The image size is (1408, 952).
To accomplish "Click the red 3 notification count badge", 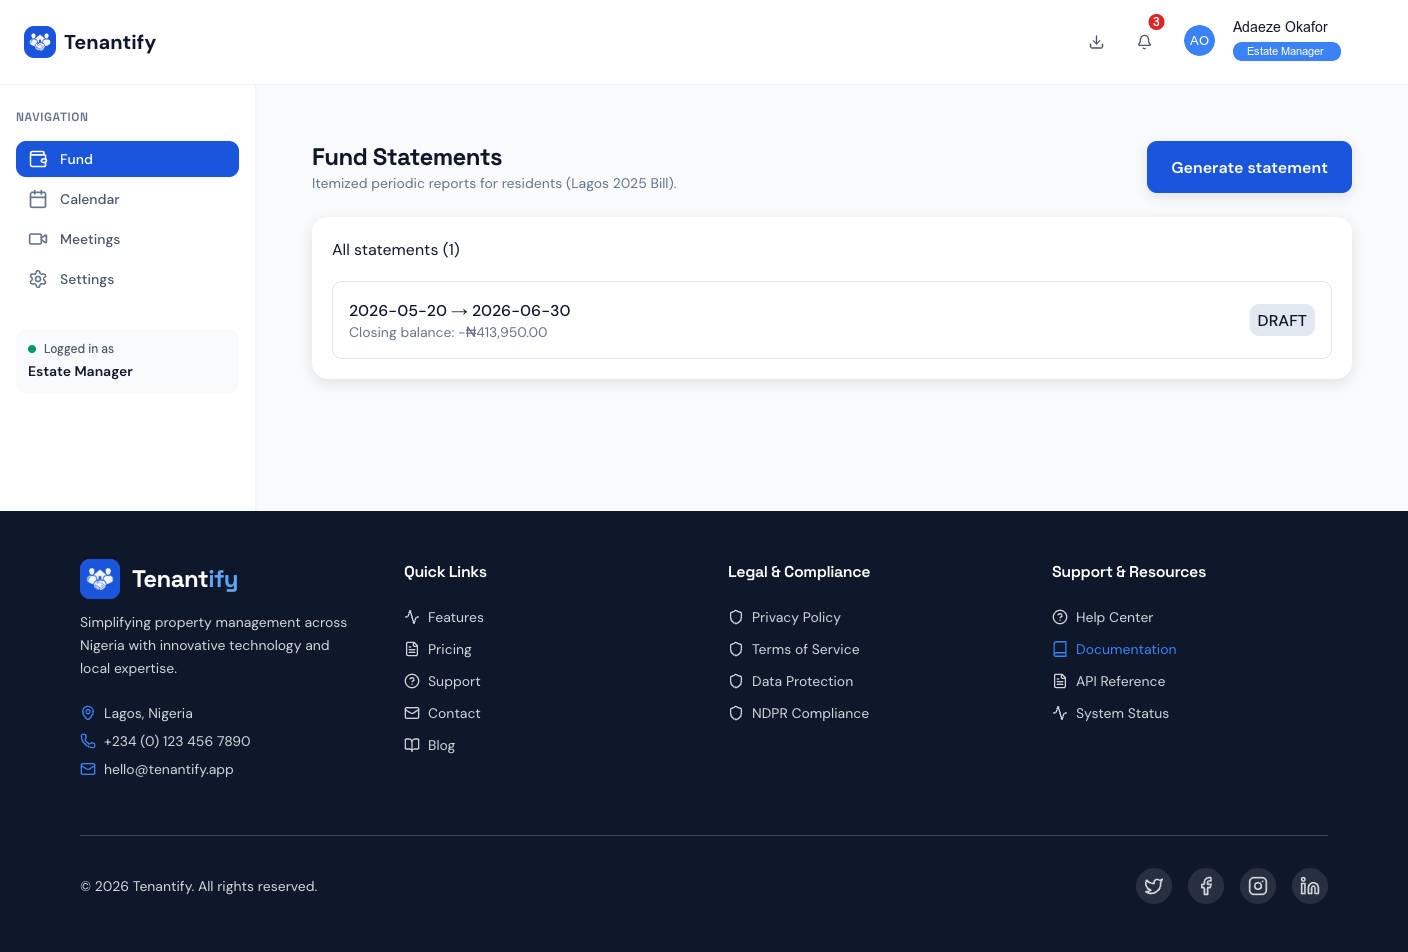I will coord(1156,22).
